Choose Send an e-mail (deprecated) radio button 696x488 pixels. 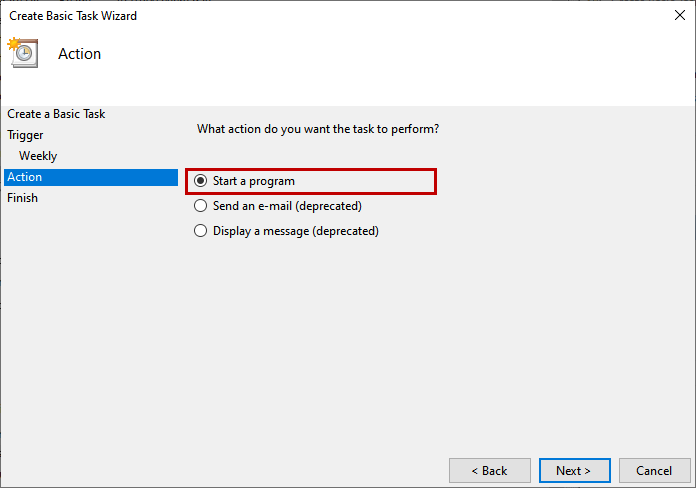[x=201, y=206]
